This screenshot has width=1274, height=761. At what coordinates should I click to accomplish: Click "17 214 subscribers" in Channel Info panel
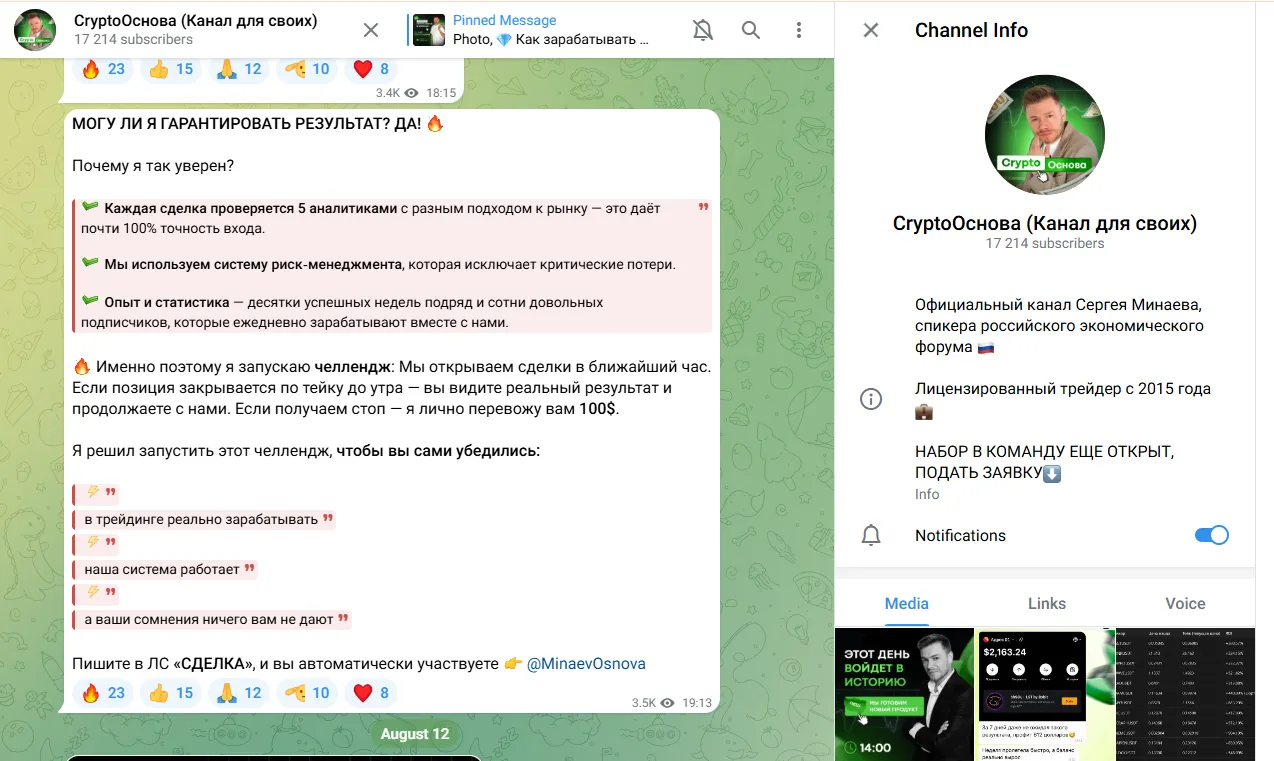click(1045, 243)
